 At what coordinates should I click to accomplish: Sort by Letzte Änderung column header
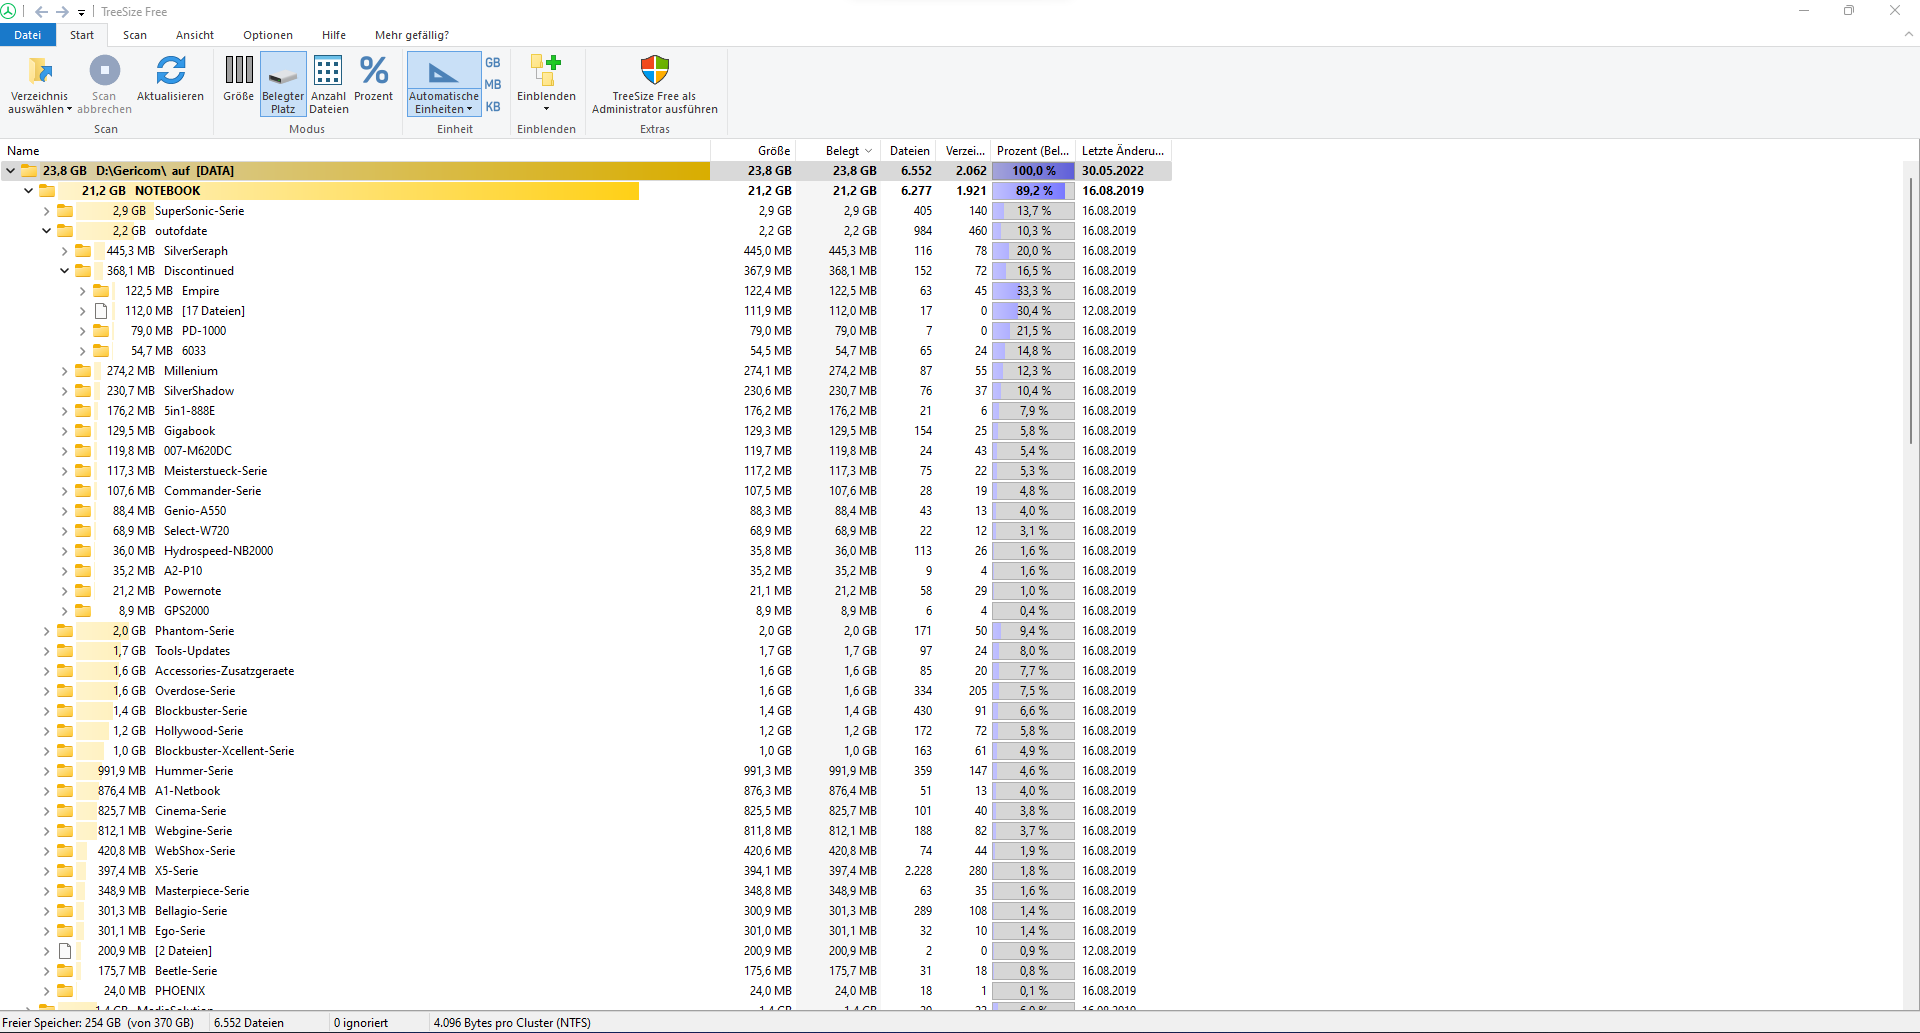point(1123,151)
